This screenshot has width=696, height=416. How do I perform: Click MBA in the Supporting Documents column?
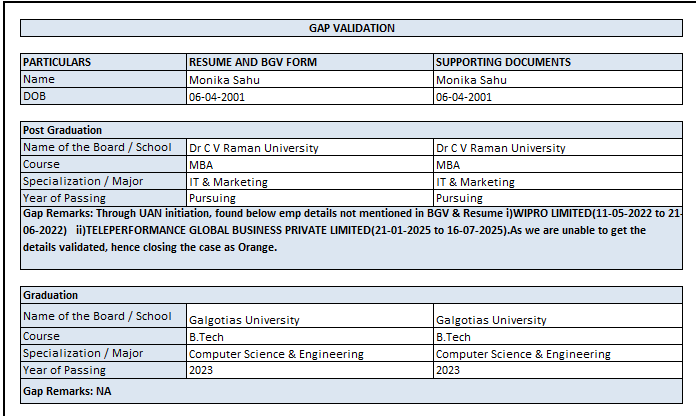pyautogui.click(x=449, y=165)
